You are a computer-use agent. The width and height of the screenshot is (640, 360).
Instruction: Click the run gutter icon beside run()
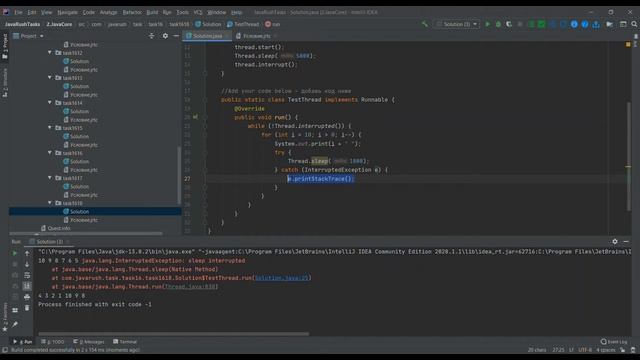pos(195,117)
